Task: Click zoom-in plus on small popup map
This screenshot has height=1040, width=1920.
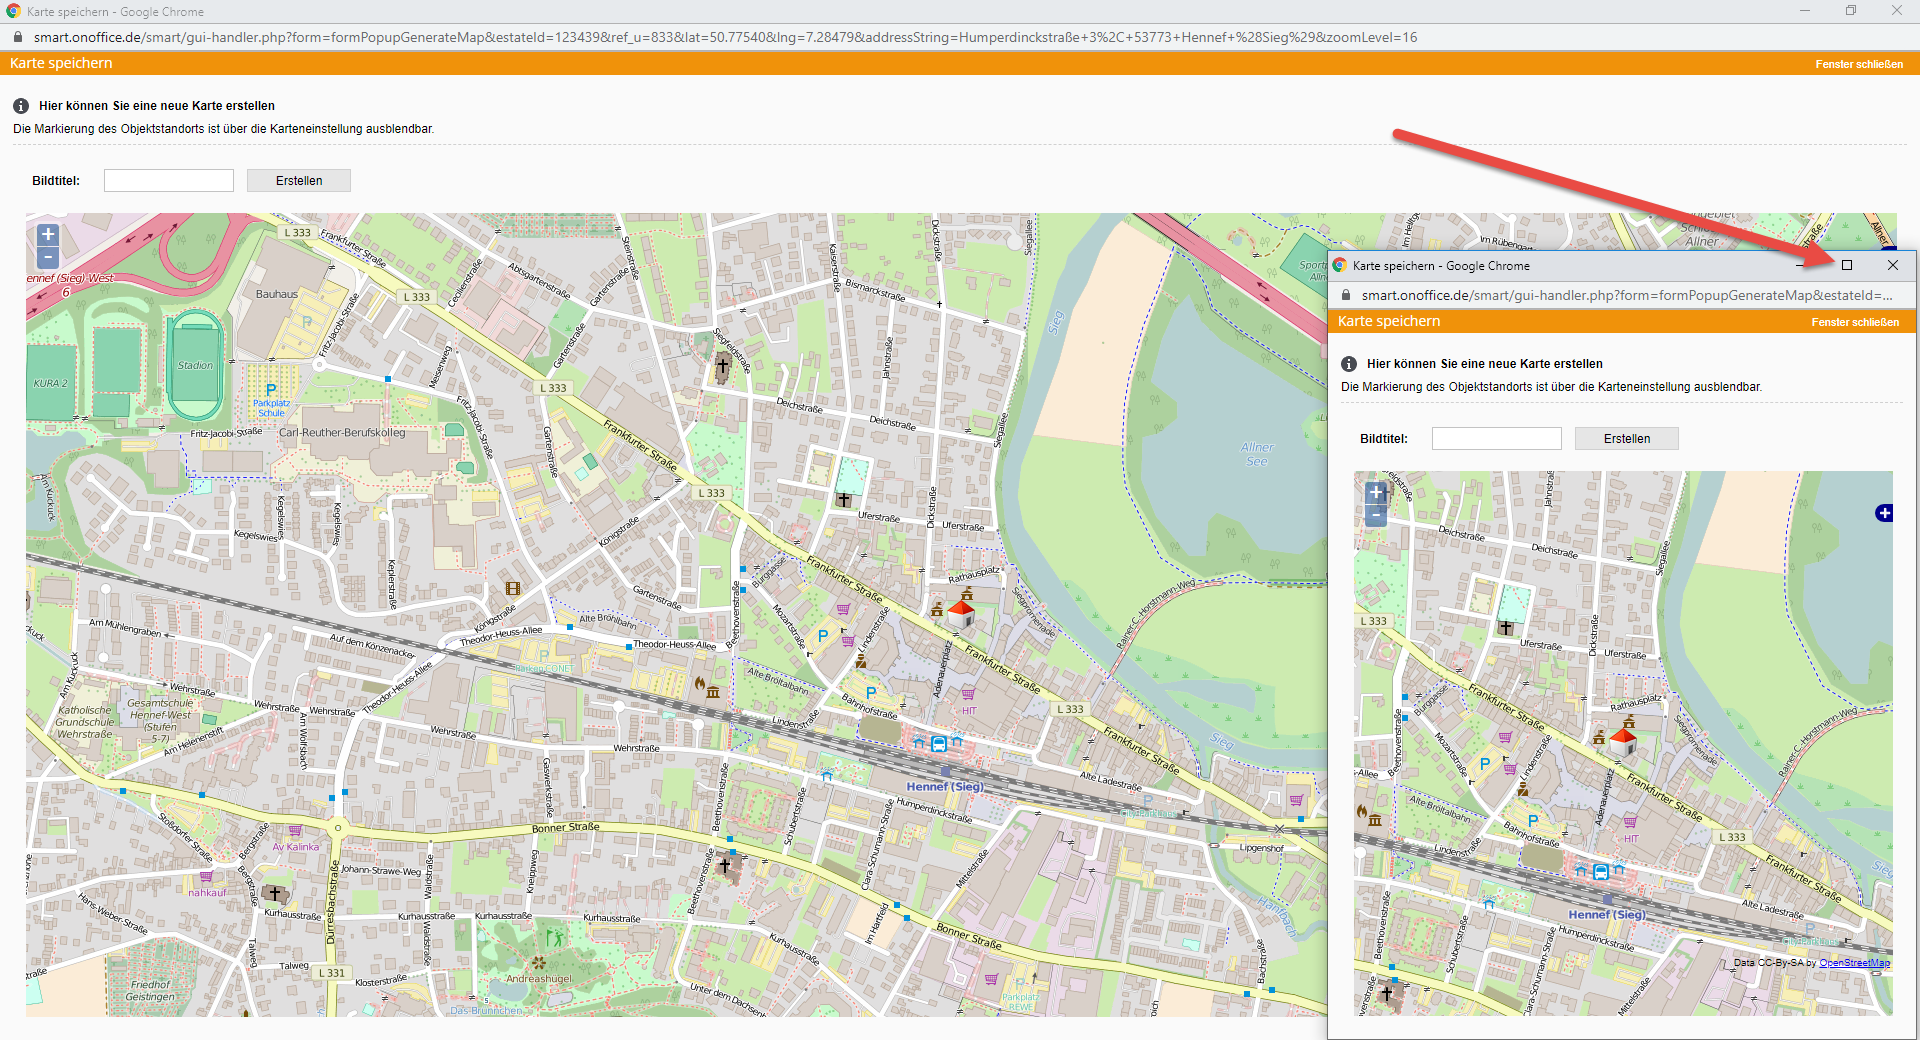Action: coord(1376,493)
